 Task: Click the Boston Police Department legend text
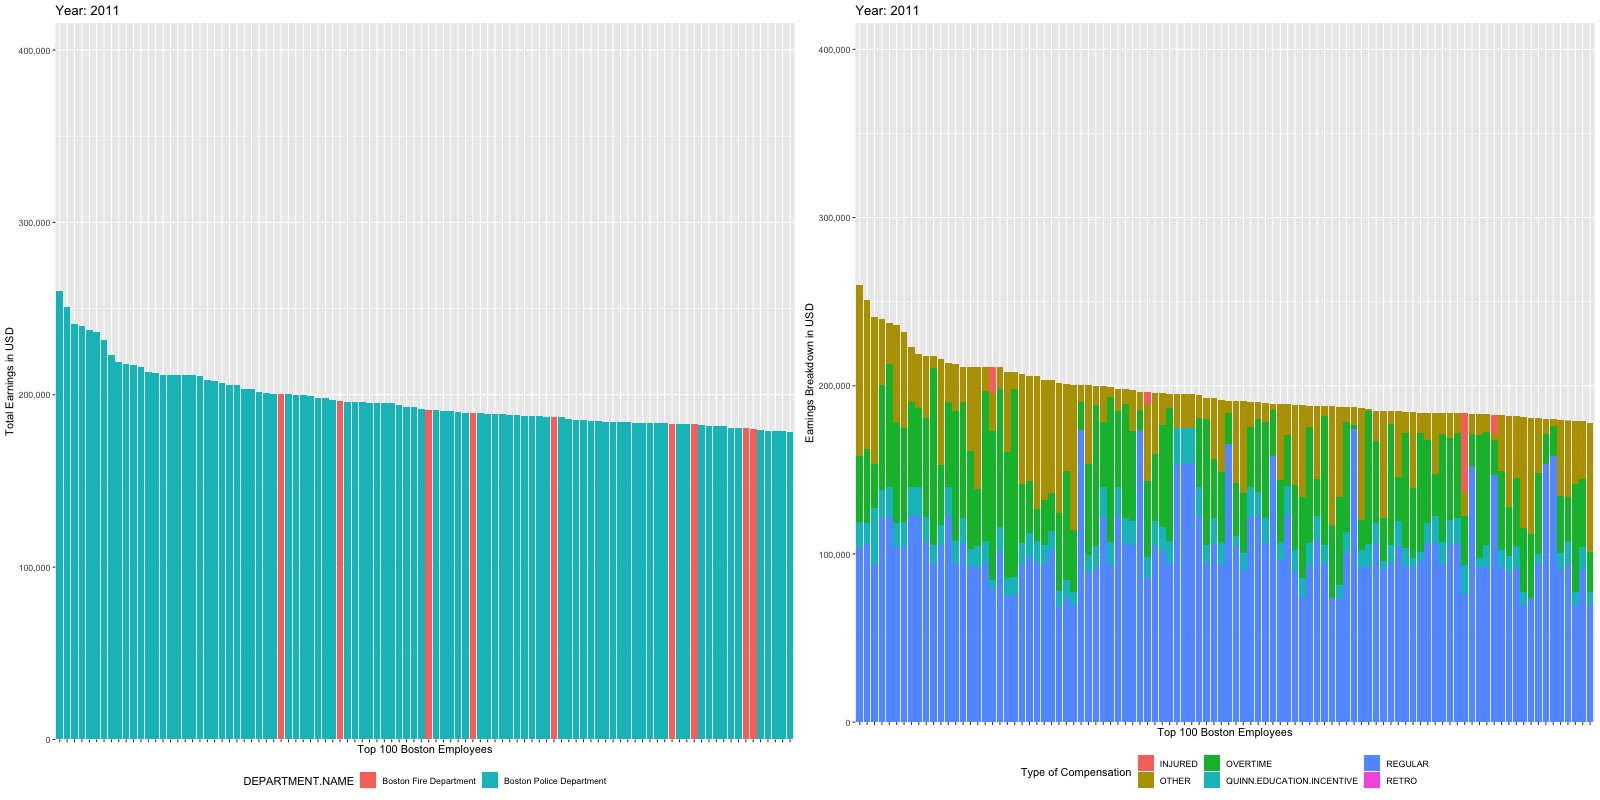point(554,781)
